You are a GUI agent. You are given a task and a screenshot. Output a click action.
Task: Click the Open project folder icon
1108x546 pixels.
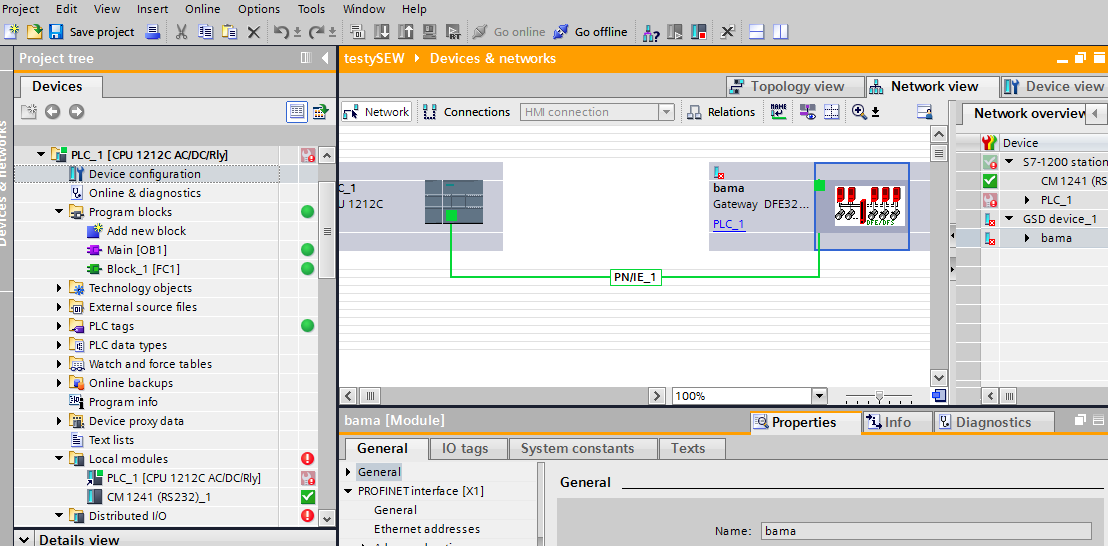coord(34,32)
